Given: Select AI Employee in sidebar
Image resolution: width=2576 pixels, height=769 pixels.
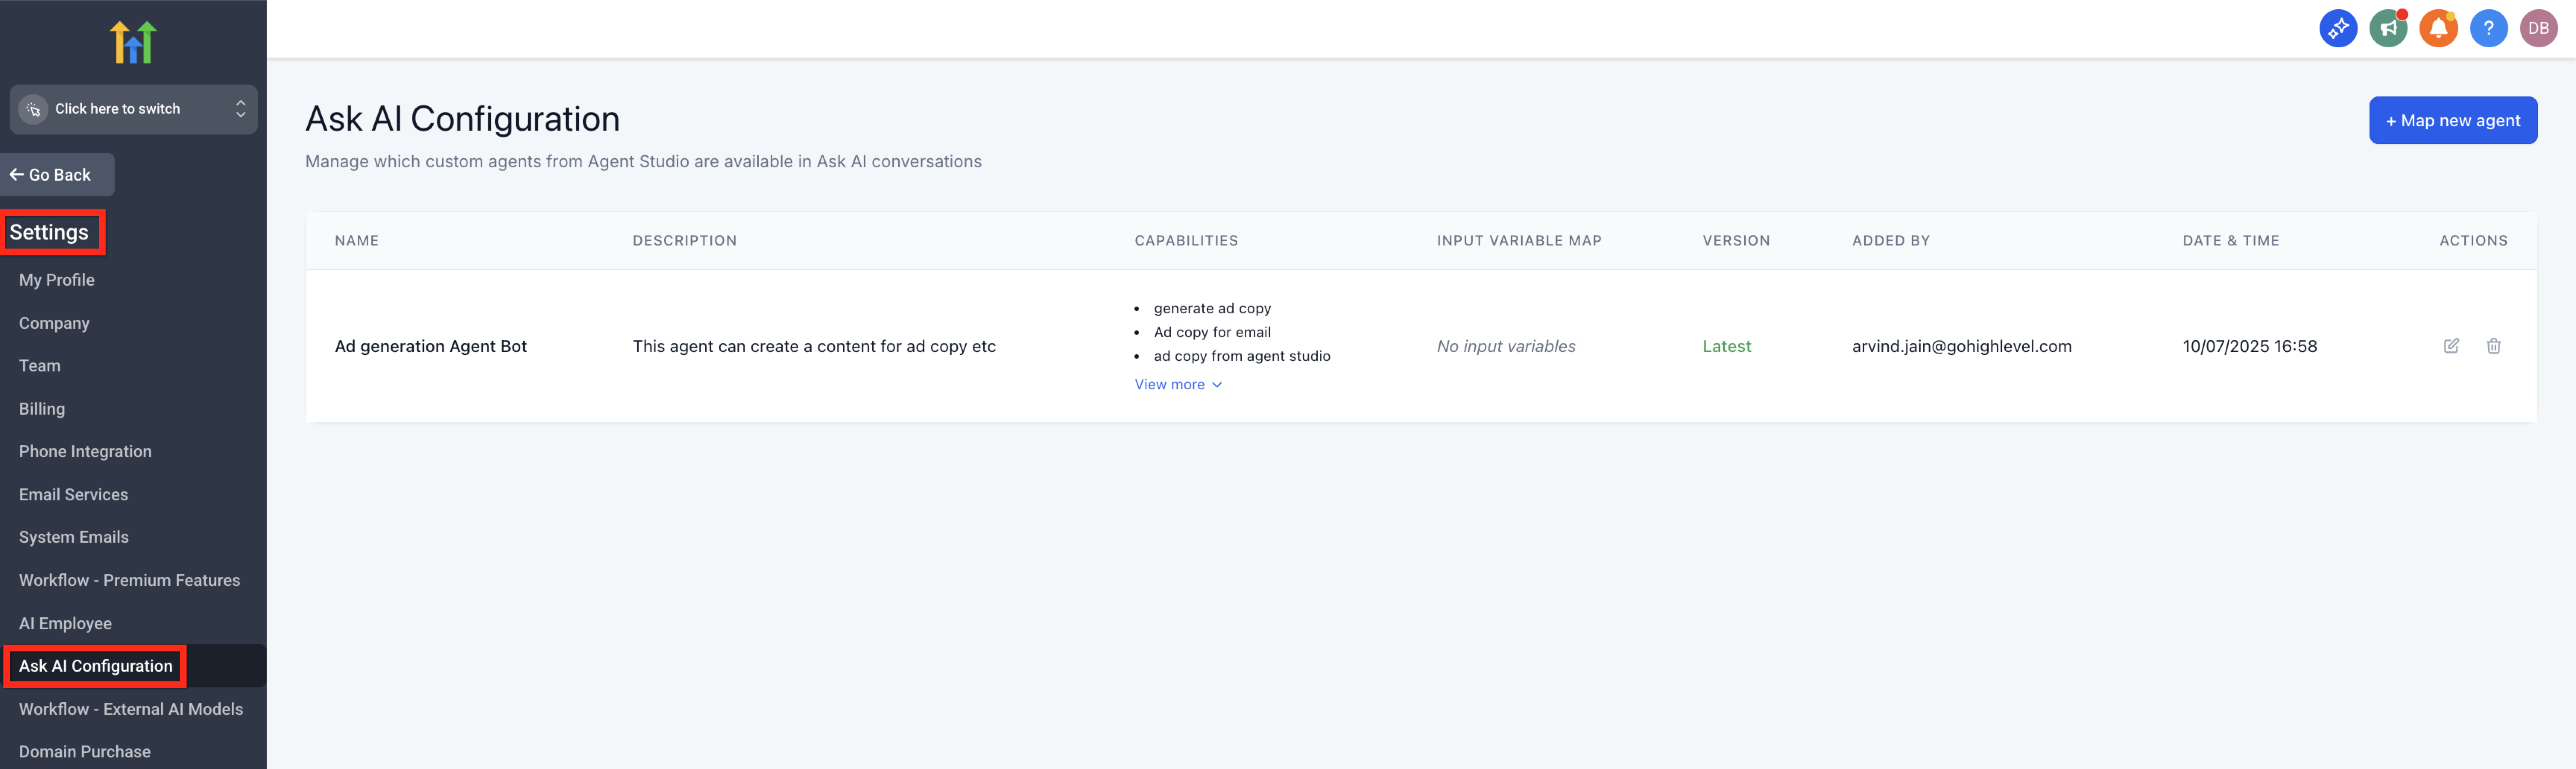Looking at the screenshot, I should (65, 623).
